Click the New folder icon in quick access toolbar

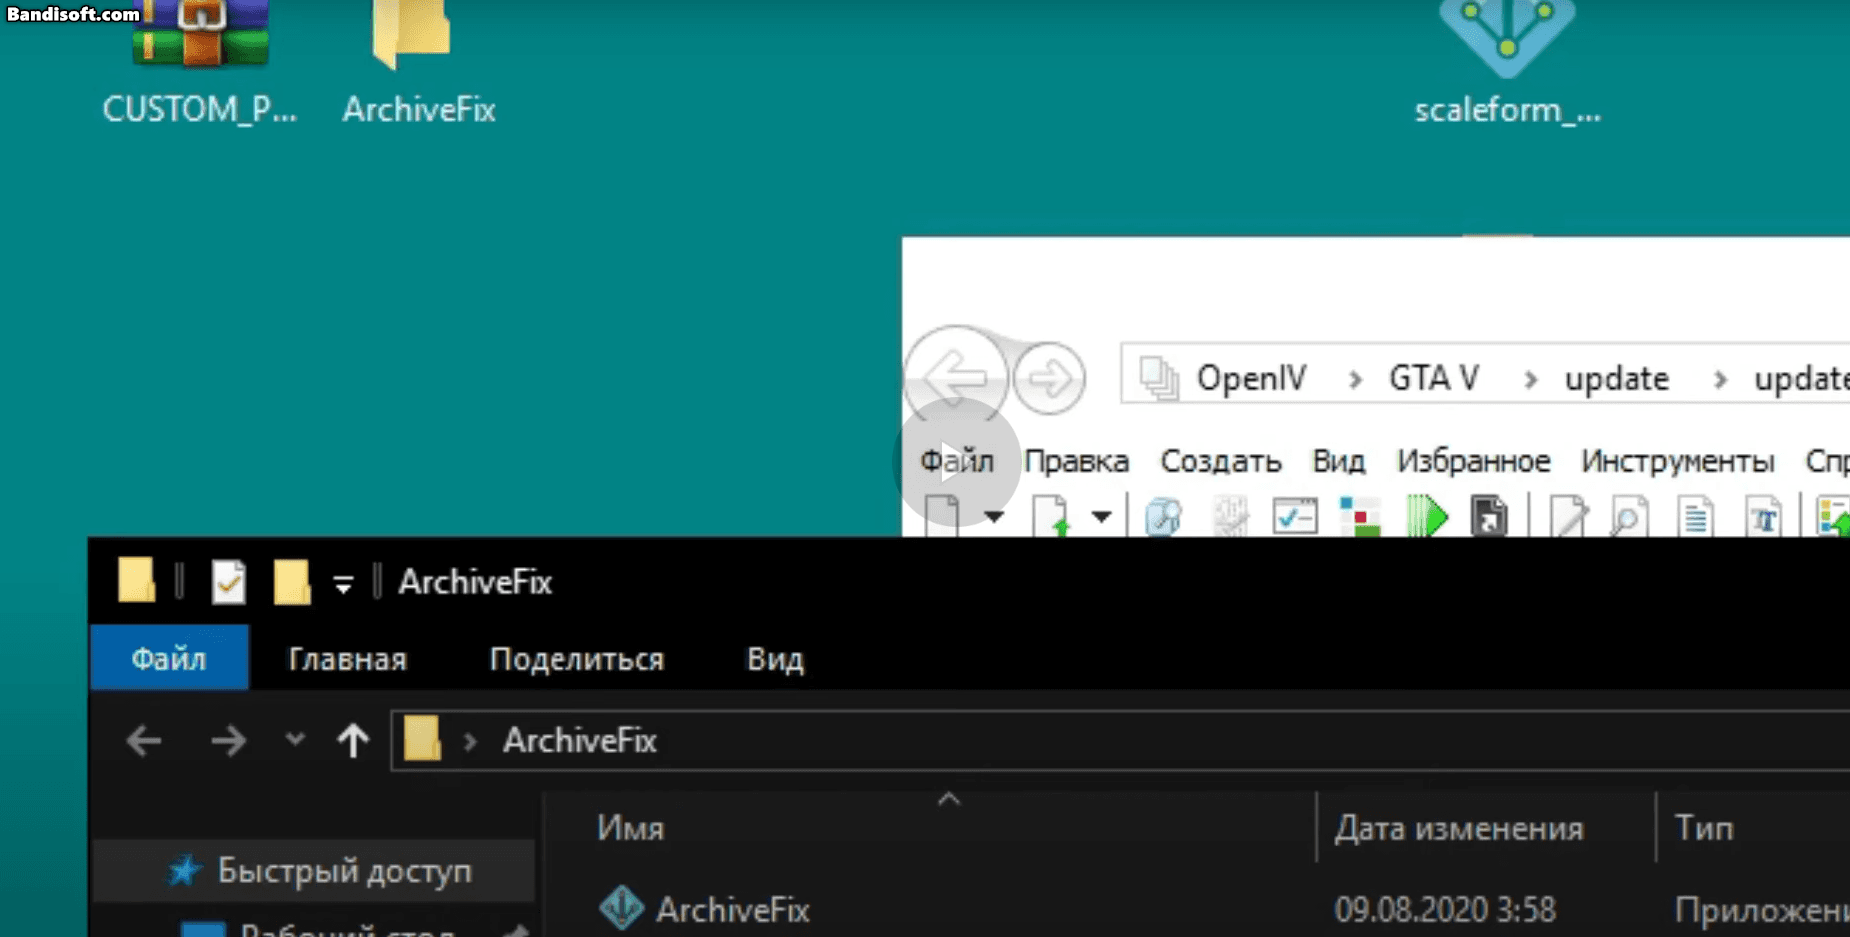pos(291,581)
